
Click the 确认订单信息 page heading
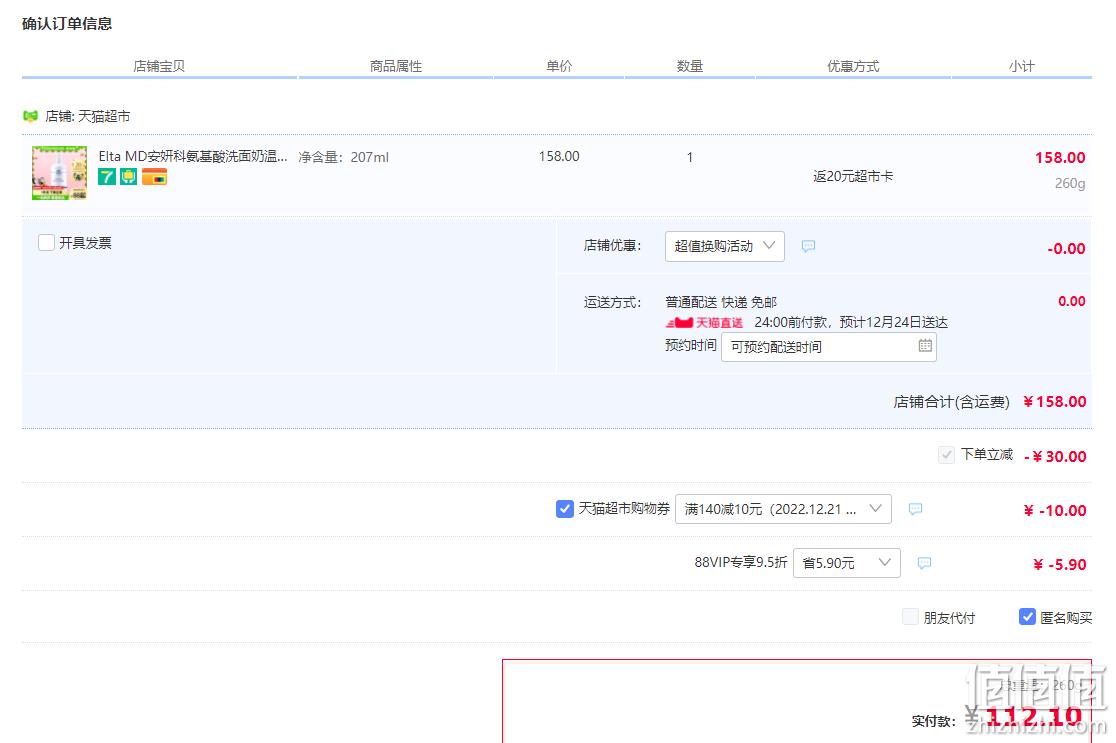pyautogui.click(x=67, y=23)
